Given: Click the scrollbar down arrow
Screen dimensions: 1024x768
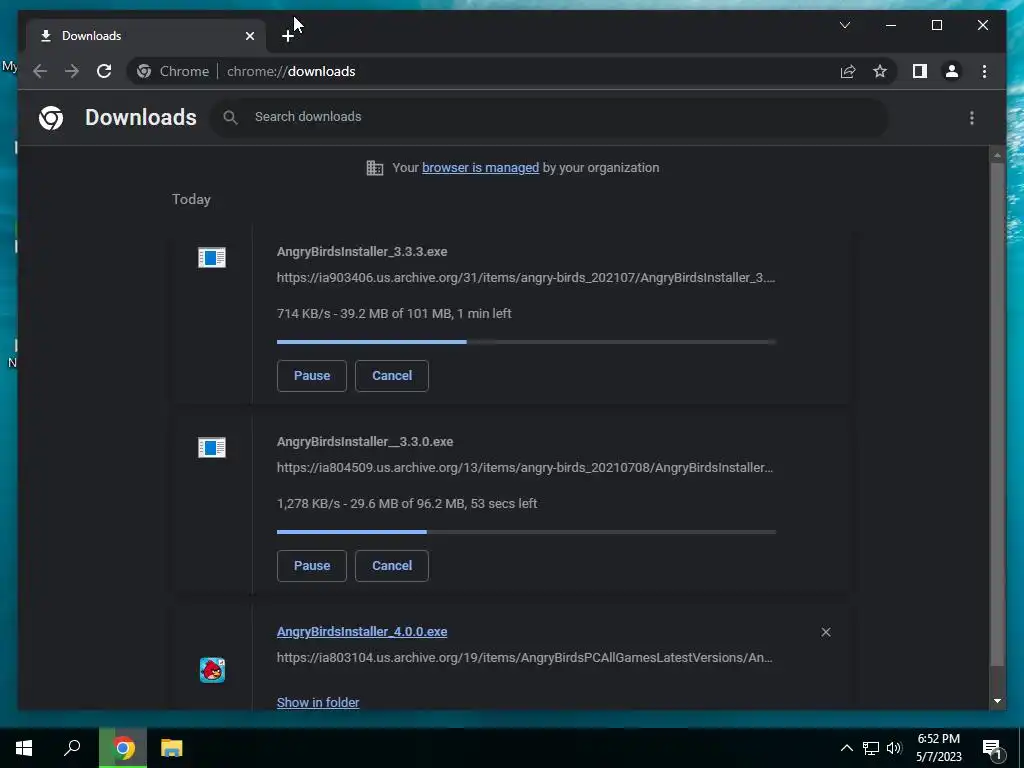Looking at the screenshot, I should (997, 701).
